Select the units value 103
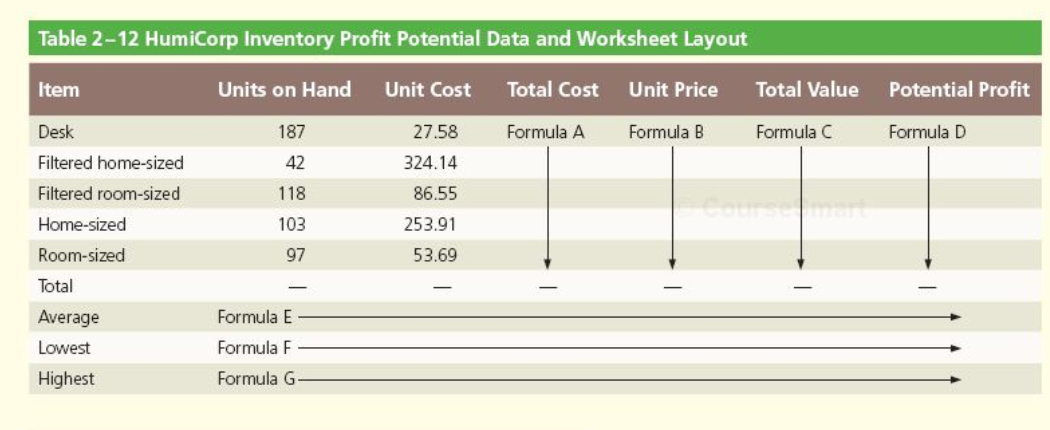 [291, 224]
